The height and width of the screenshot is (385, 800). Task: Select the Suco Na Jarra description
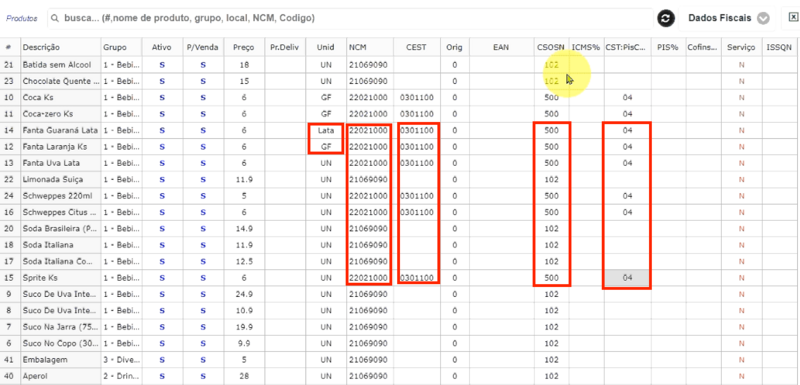tap(60, 327)
